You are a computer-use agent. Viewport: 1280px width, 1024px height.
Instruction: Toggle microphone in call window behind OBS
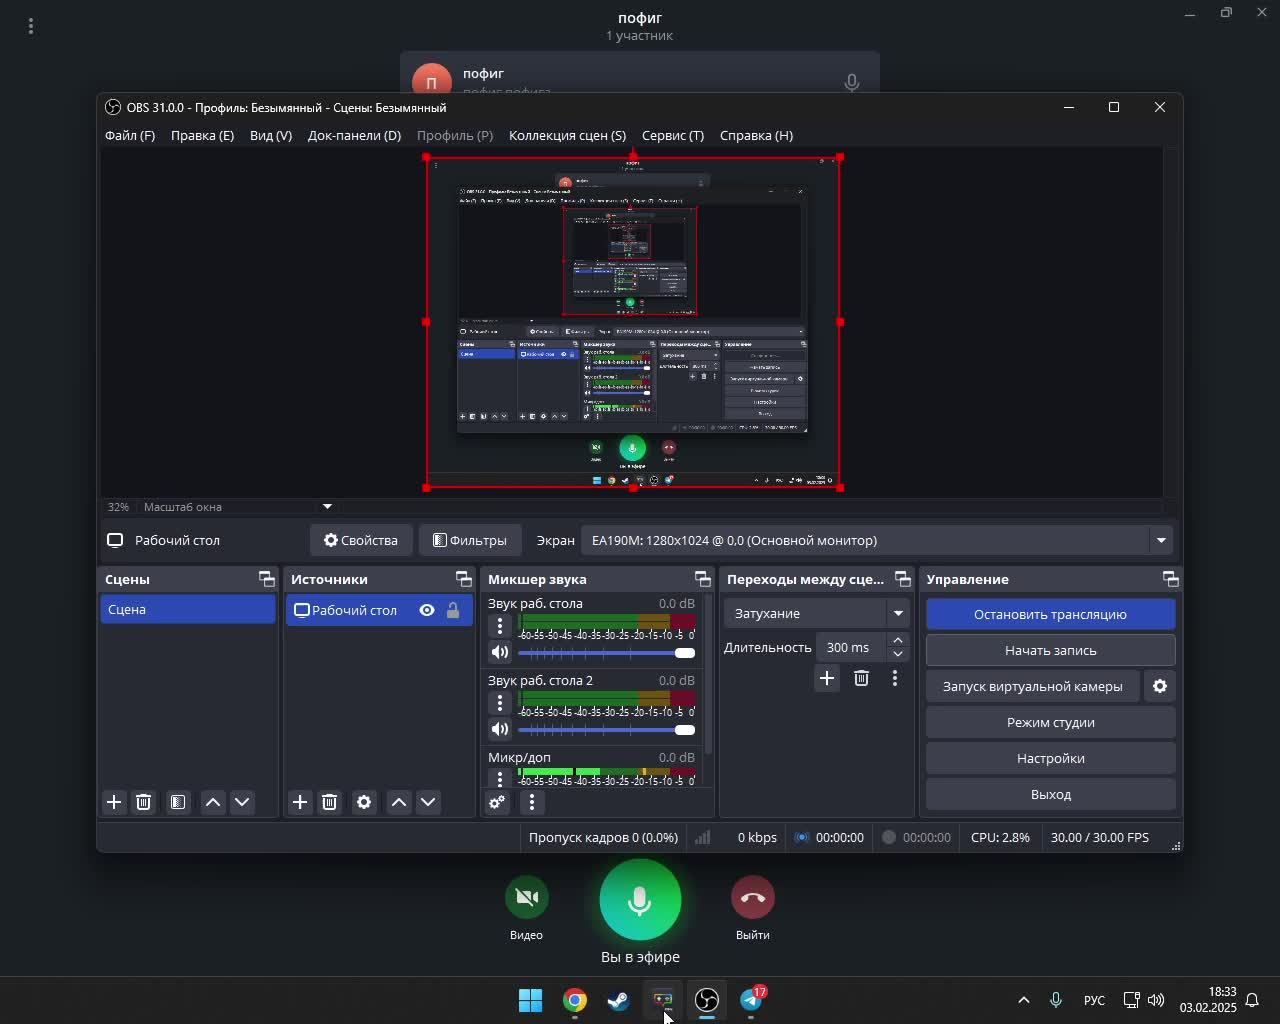coord(640,899)
